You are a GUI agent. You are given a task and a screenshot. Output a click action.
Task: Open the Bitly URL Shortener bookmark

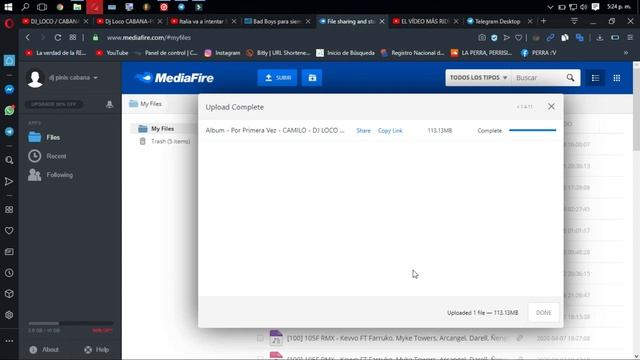[x=278, y=53]
